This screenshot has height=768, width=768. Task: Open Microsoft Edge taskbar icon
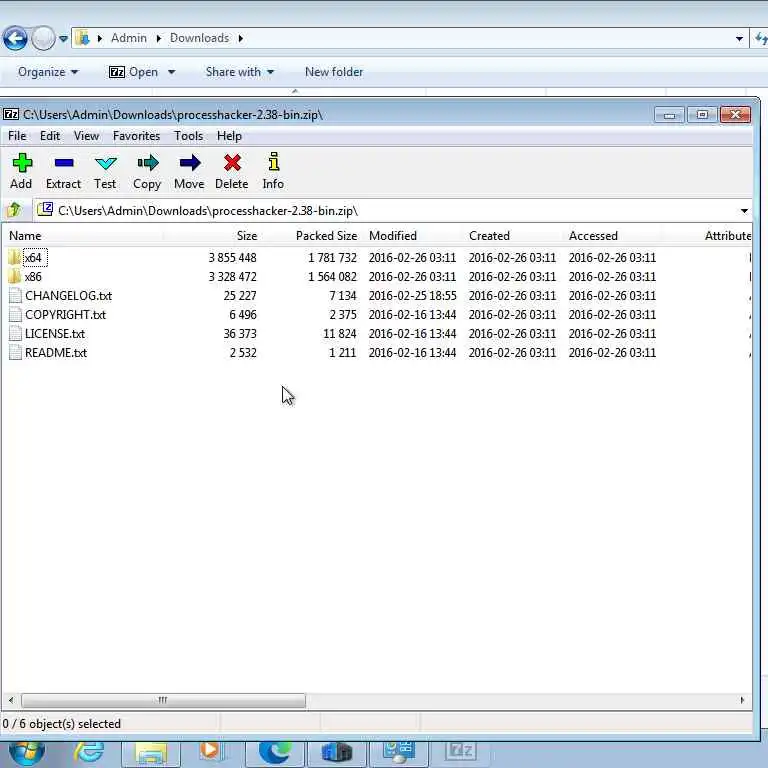click(x=275, y=753)
